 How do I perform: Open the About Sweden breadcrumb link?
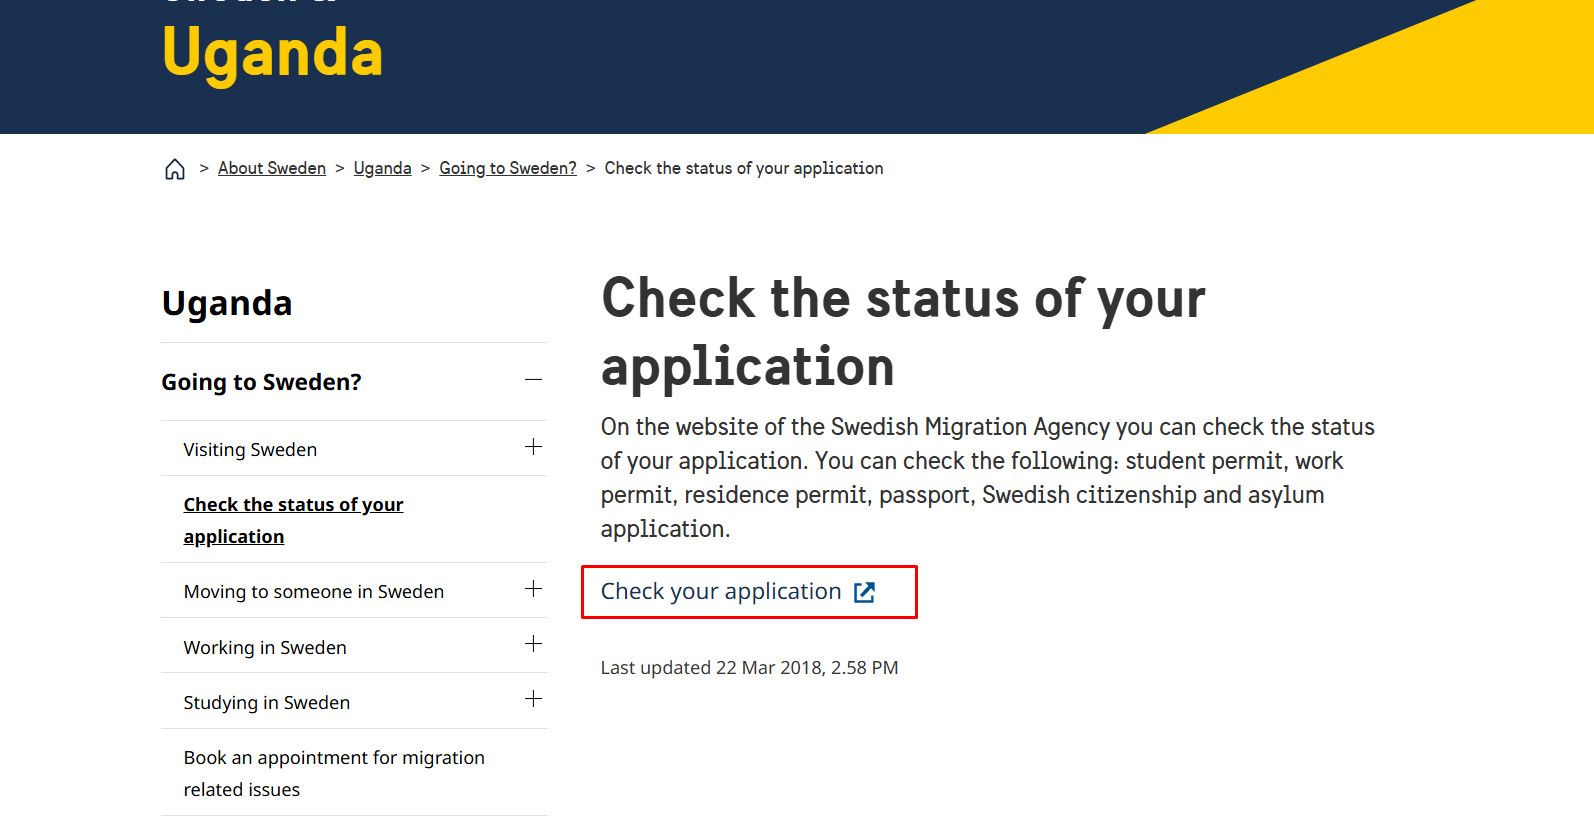(x=272, y=168)
